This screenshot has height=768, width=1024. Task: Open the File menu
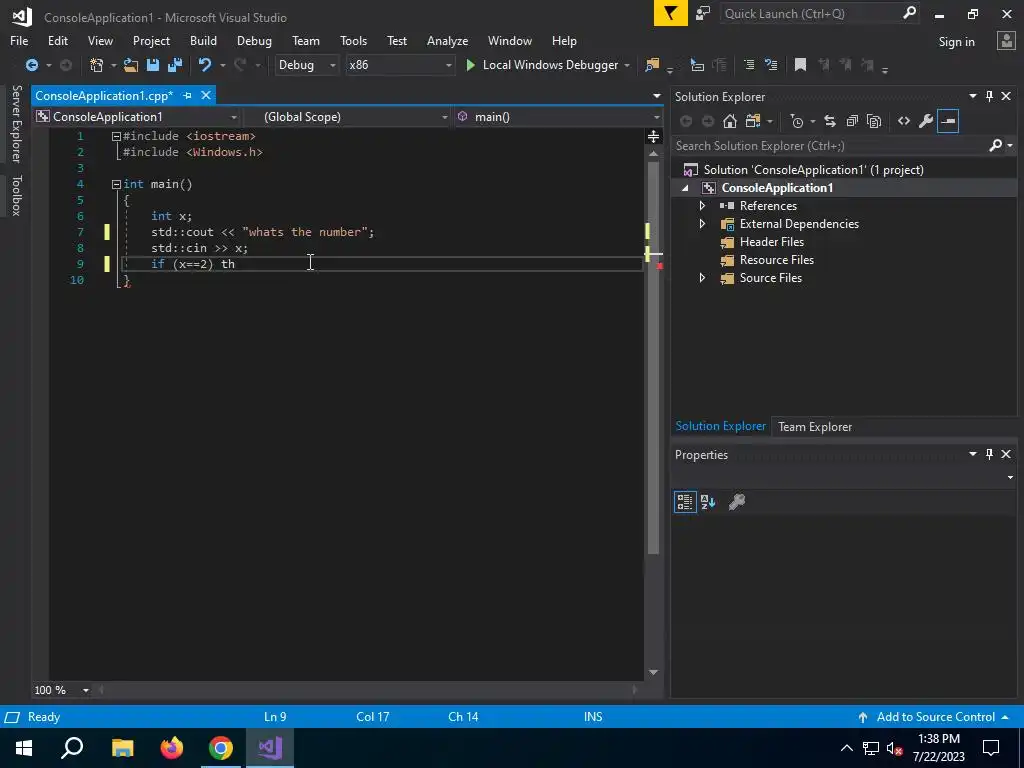19,40
